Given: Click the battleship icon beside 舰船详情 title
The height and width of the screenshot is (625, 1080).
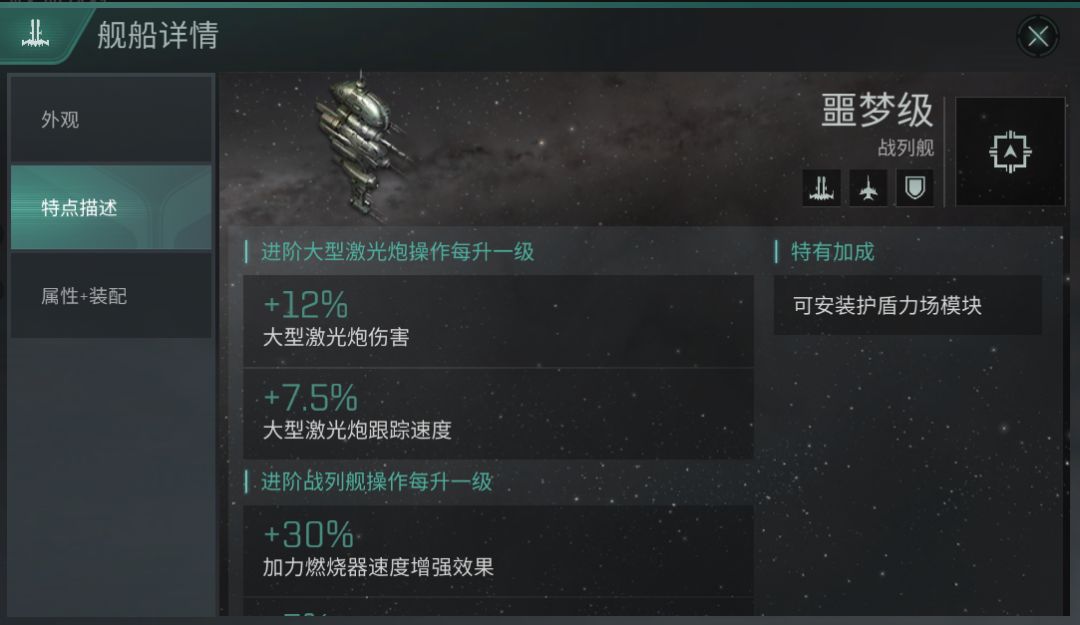Looking at the screenshot, I should click(x=36, y=34).
